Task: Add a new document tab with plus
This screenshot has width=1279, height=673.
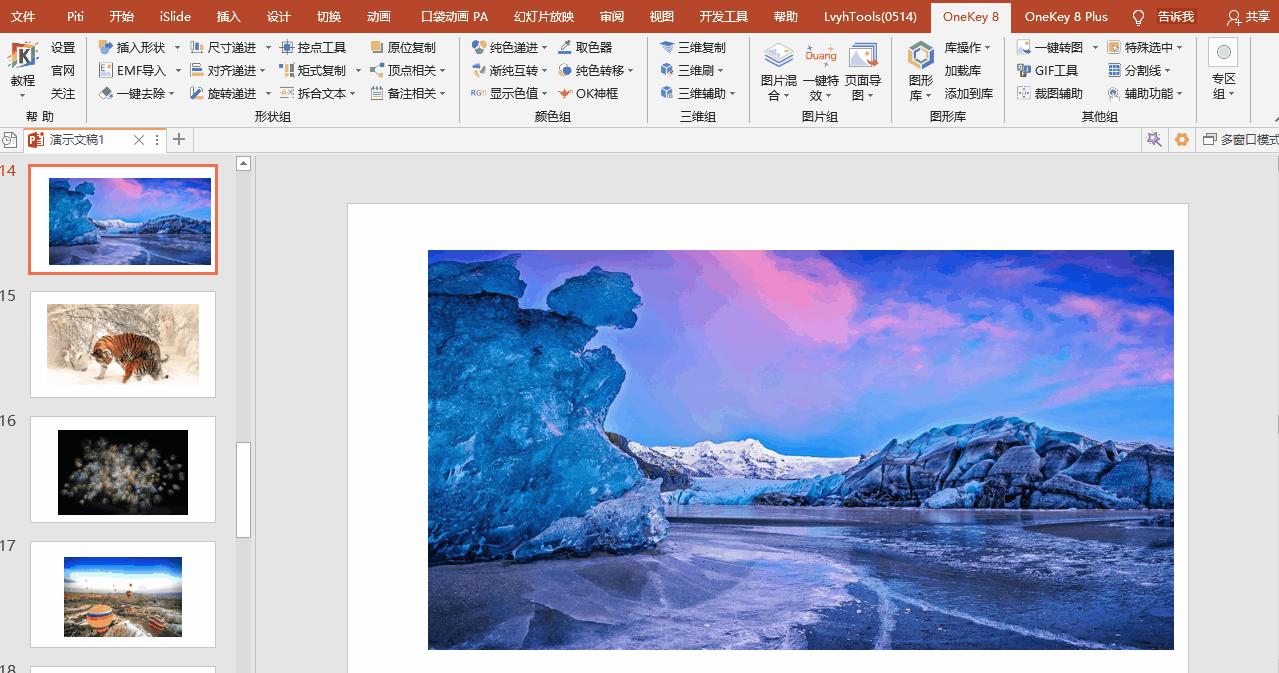Action: (x=179, y=140)
